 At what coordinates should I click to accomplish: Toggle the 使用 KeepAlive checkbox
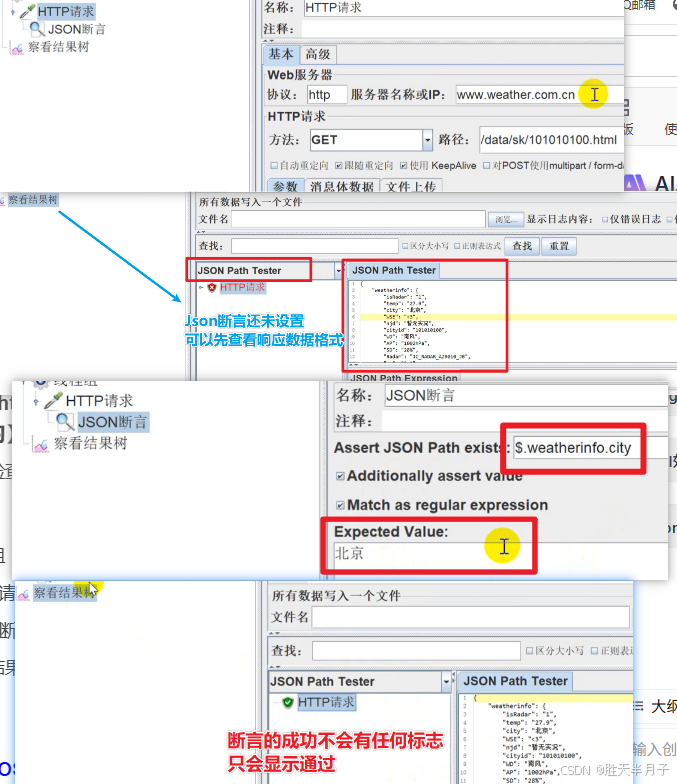point(404,166)
